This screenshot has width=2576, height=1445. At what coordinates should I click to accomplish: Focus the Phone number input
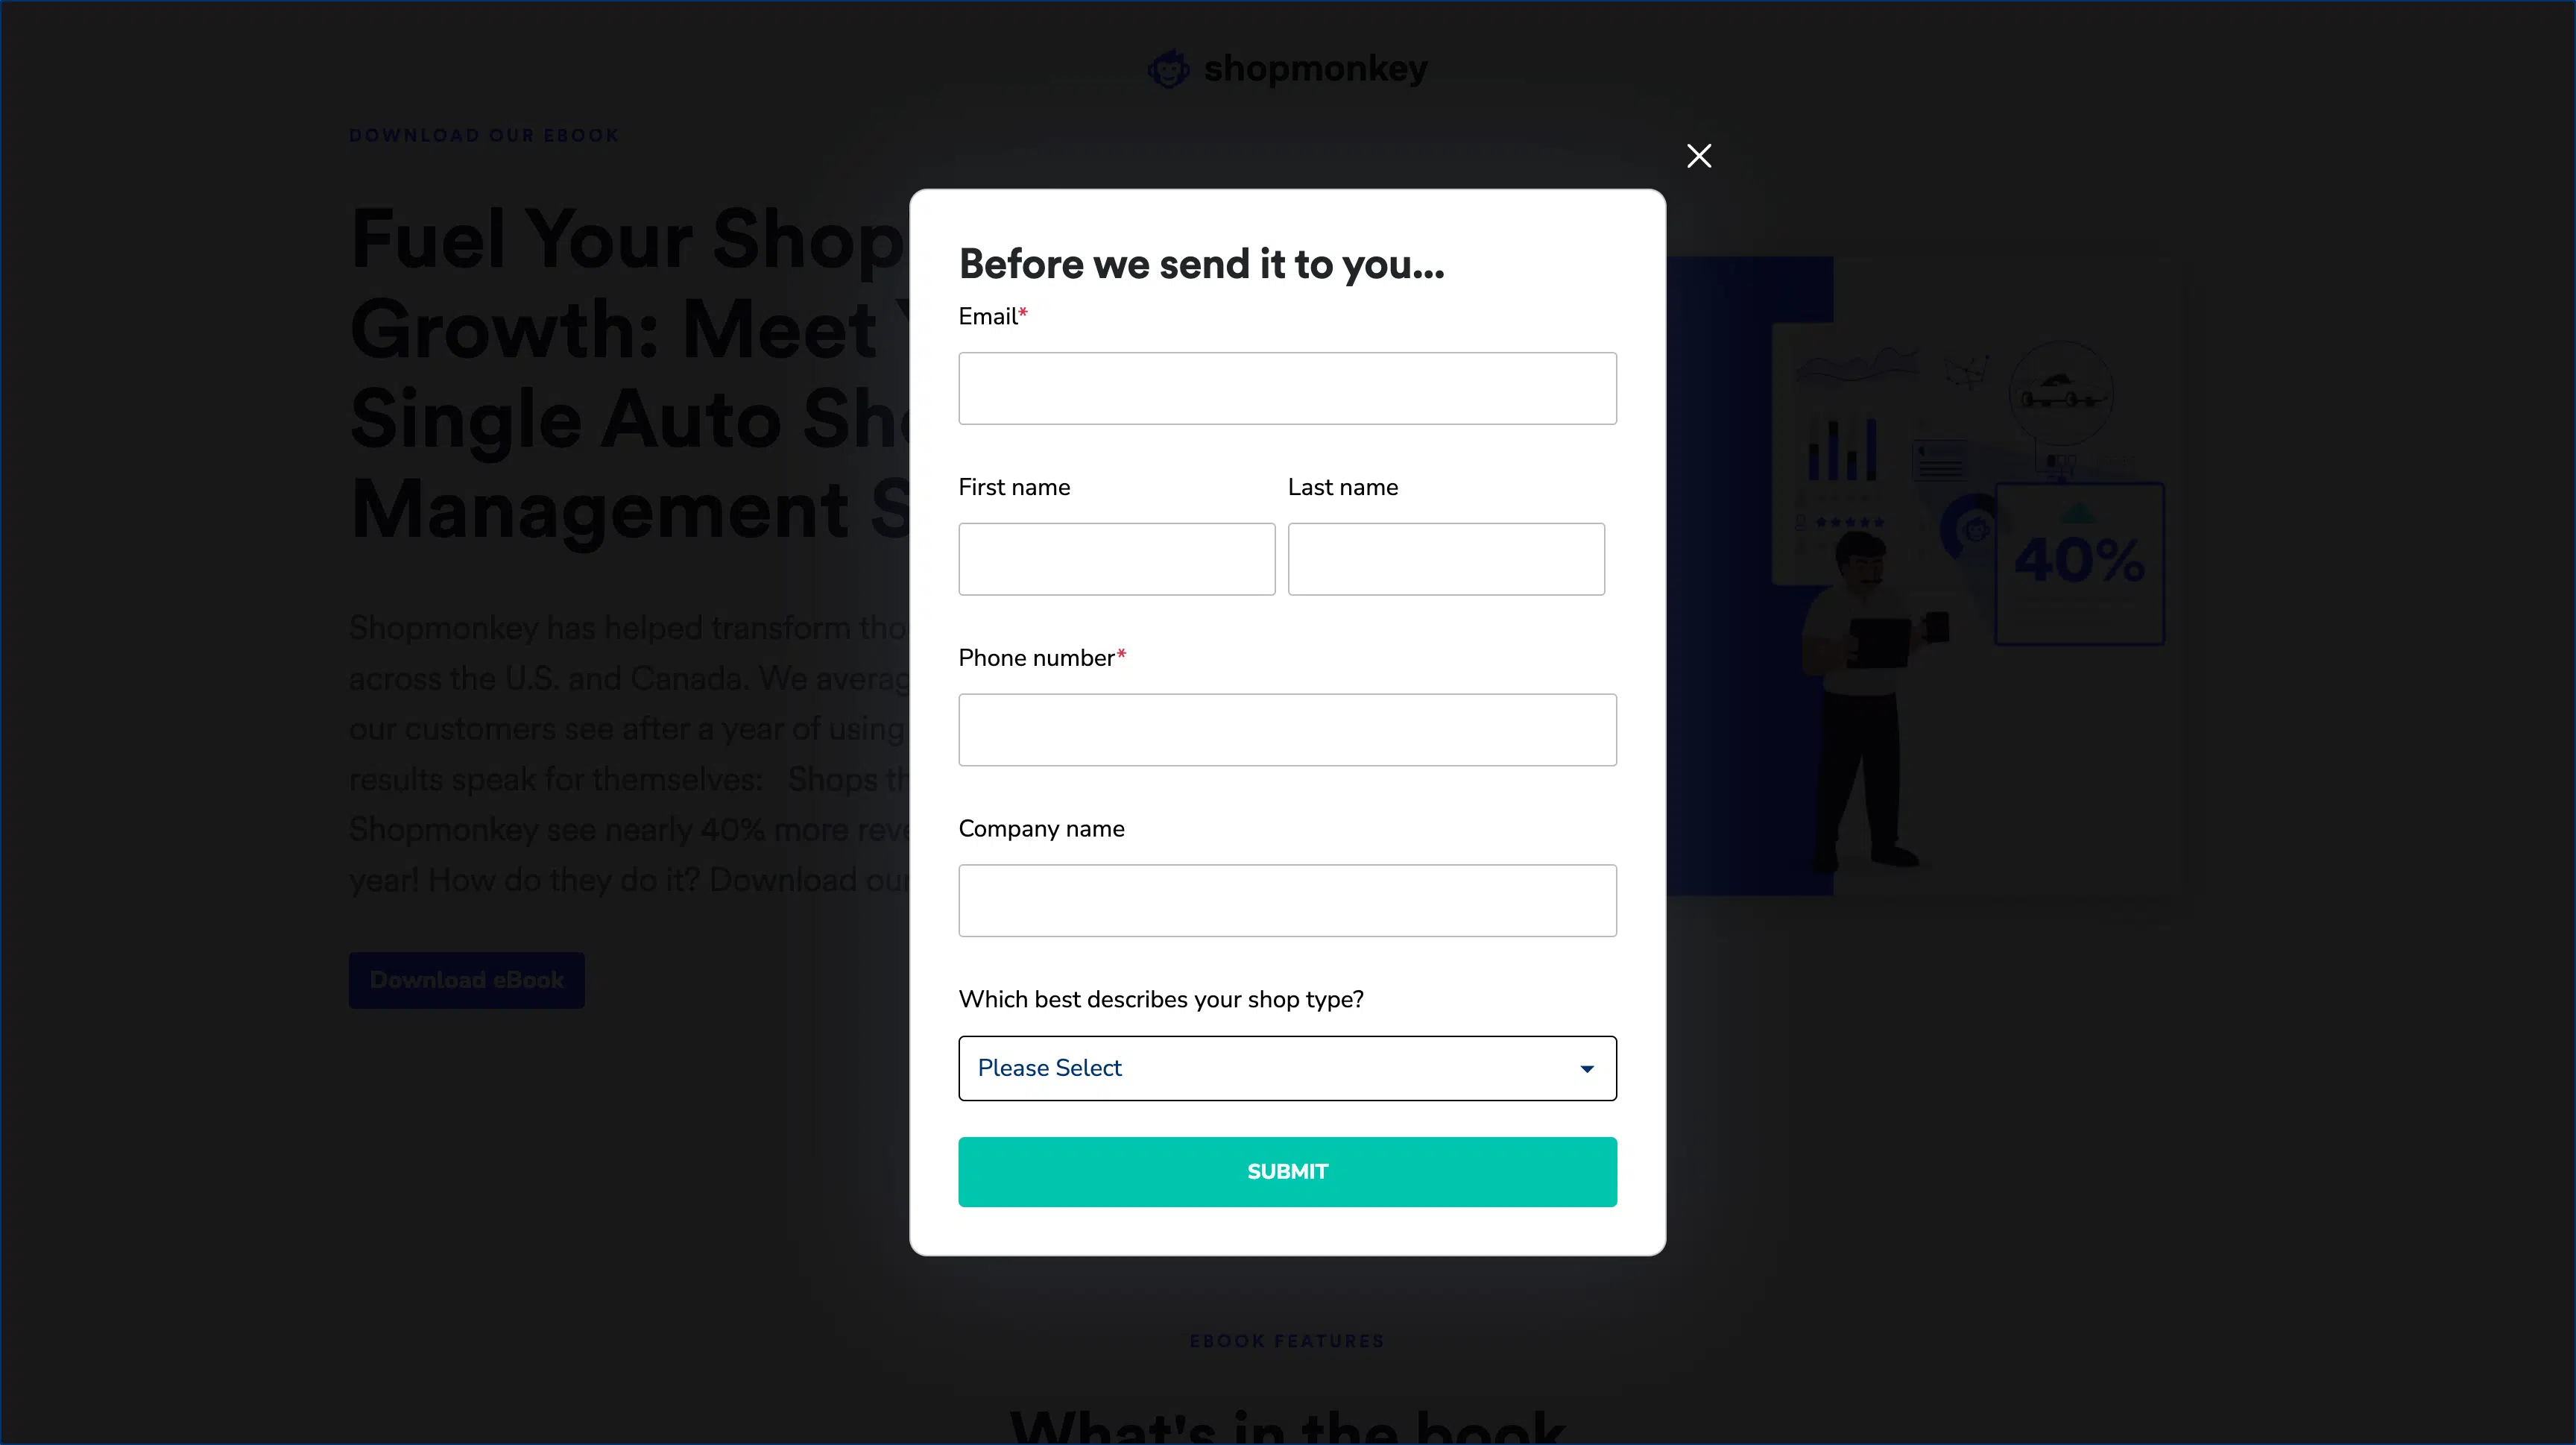click(1287, 730)
